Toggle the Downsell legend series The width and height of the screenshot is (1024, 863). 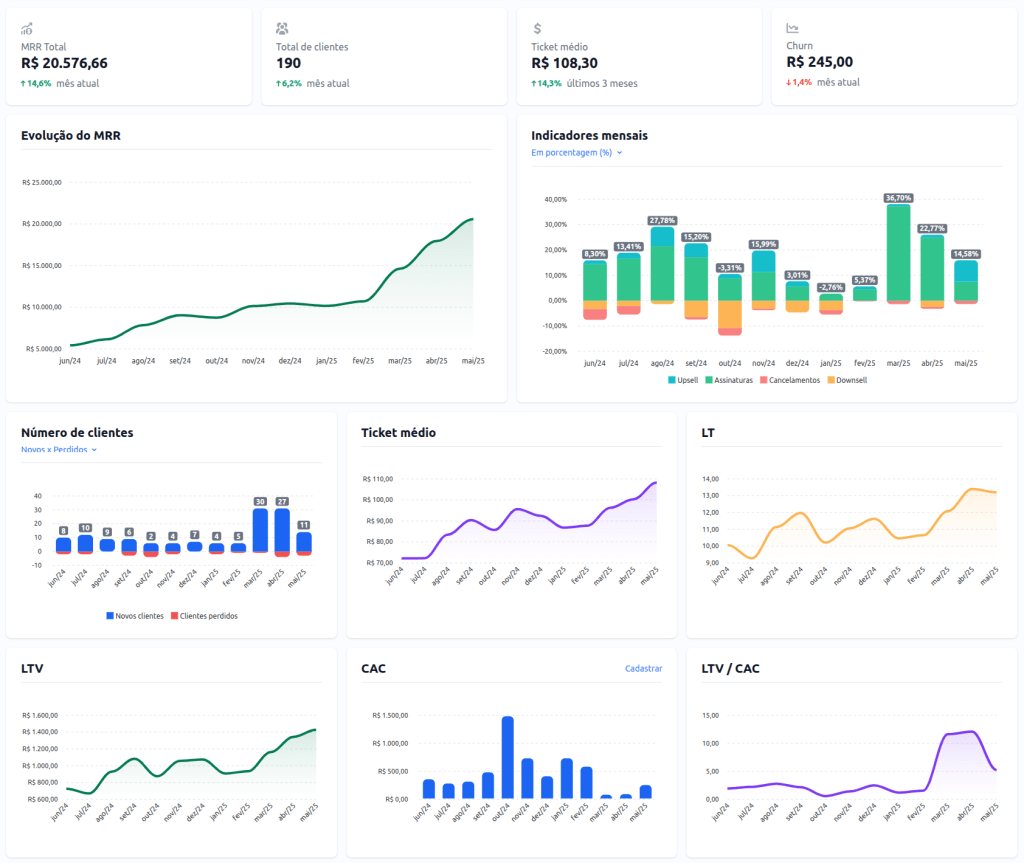[x=847, y=380]
